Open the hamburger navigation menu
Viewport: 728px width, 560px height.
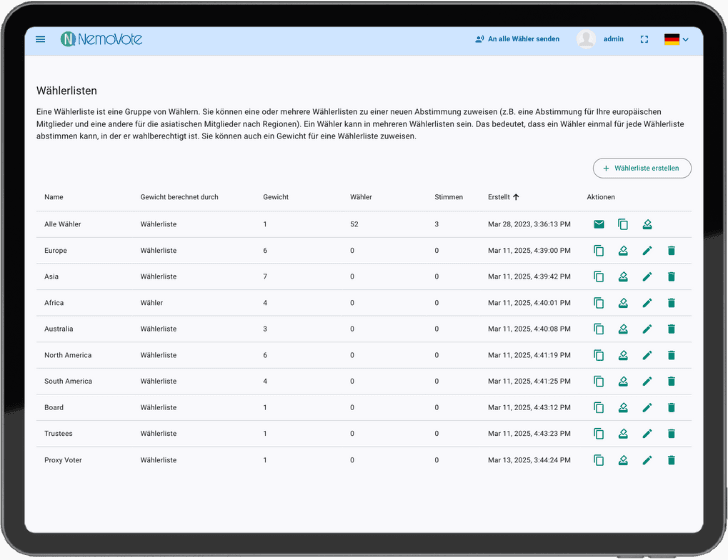point(40,39)
